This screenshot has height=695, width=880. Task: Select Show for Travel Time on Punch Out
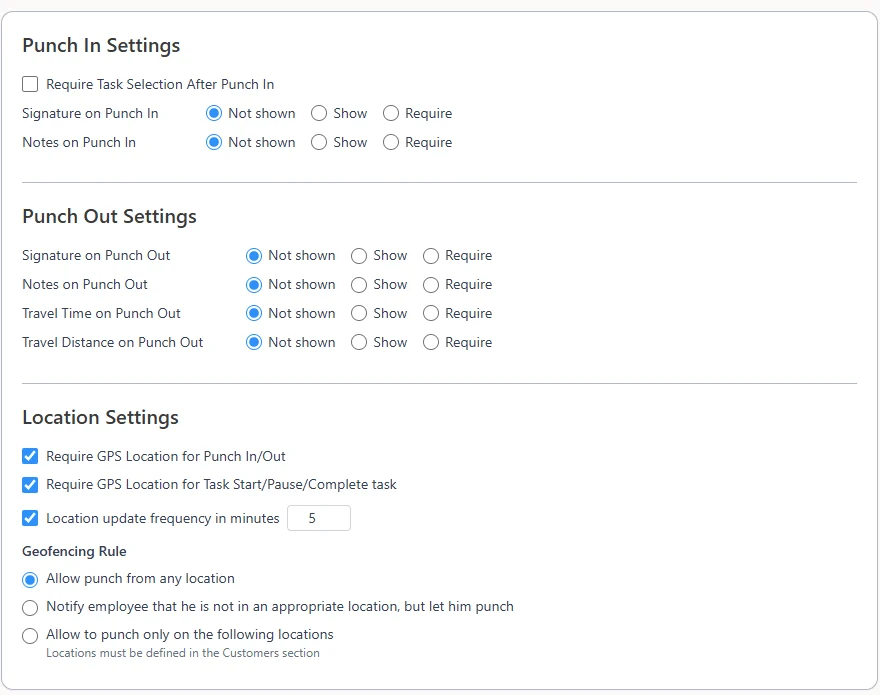pyautogui.click(x=359, y=313)
